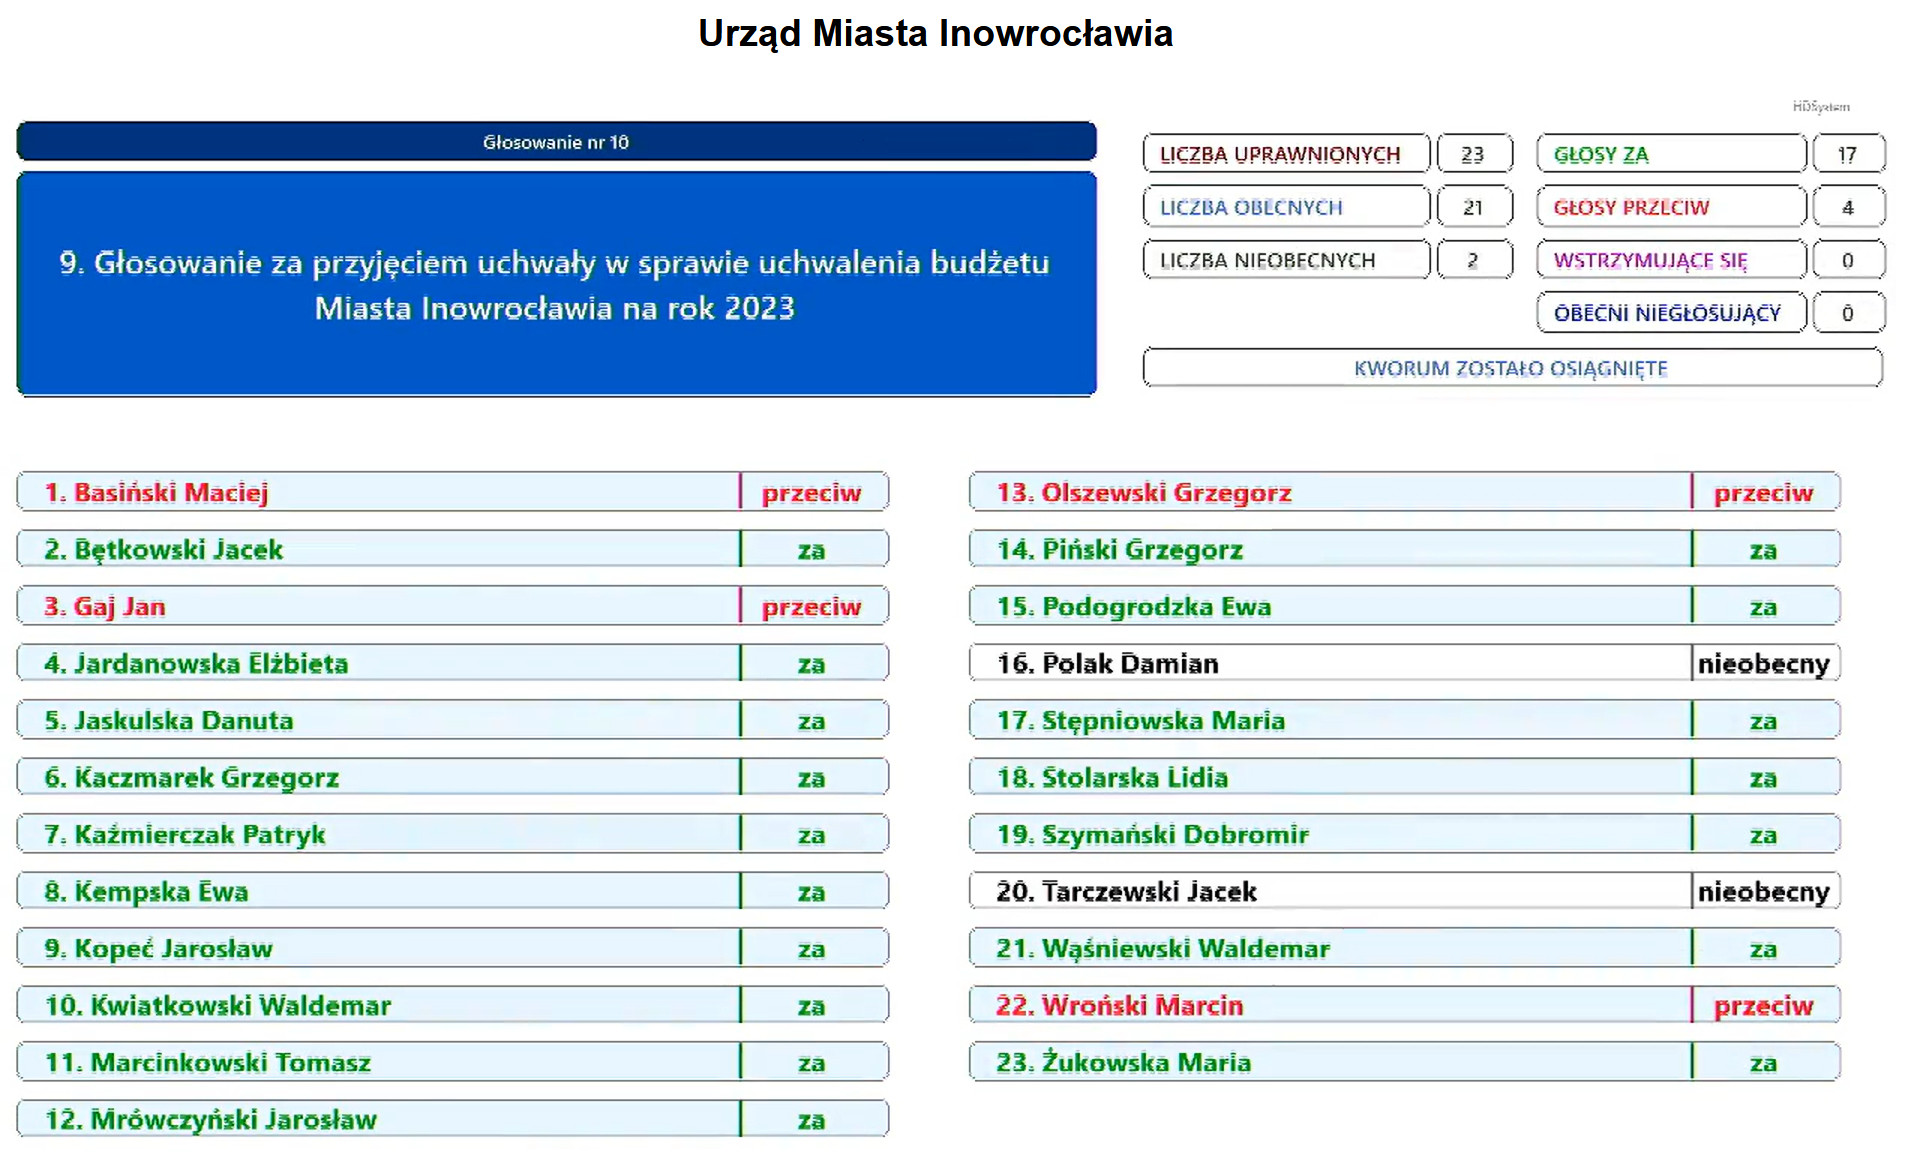Select the budget 2023 resolution title panel
Image resolution: width=1915 pixels, height=1174 pixels.
pyautogui.click(x=556, y=285)
